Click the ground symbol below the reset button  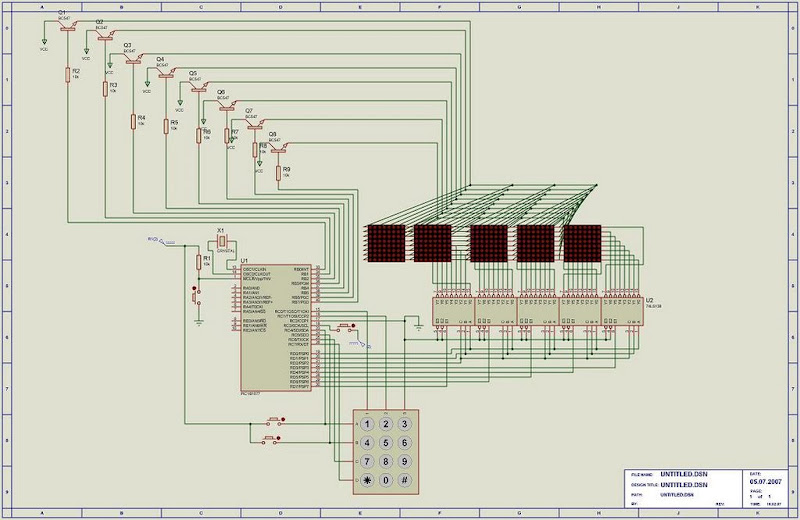pyautogui.click(x=199, y=322)
